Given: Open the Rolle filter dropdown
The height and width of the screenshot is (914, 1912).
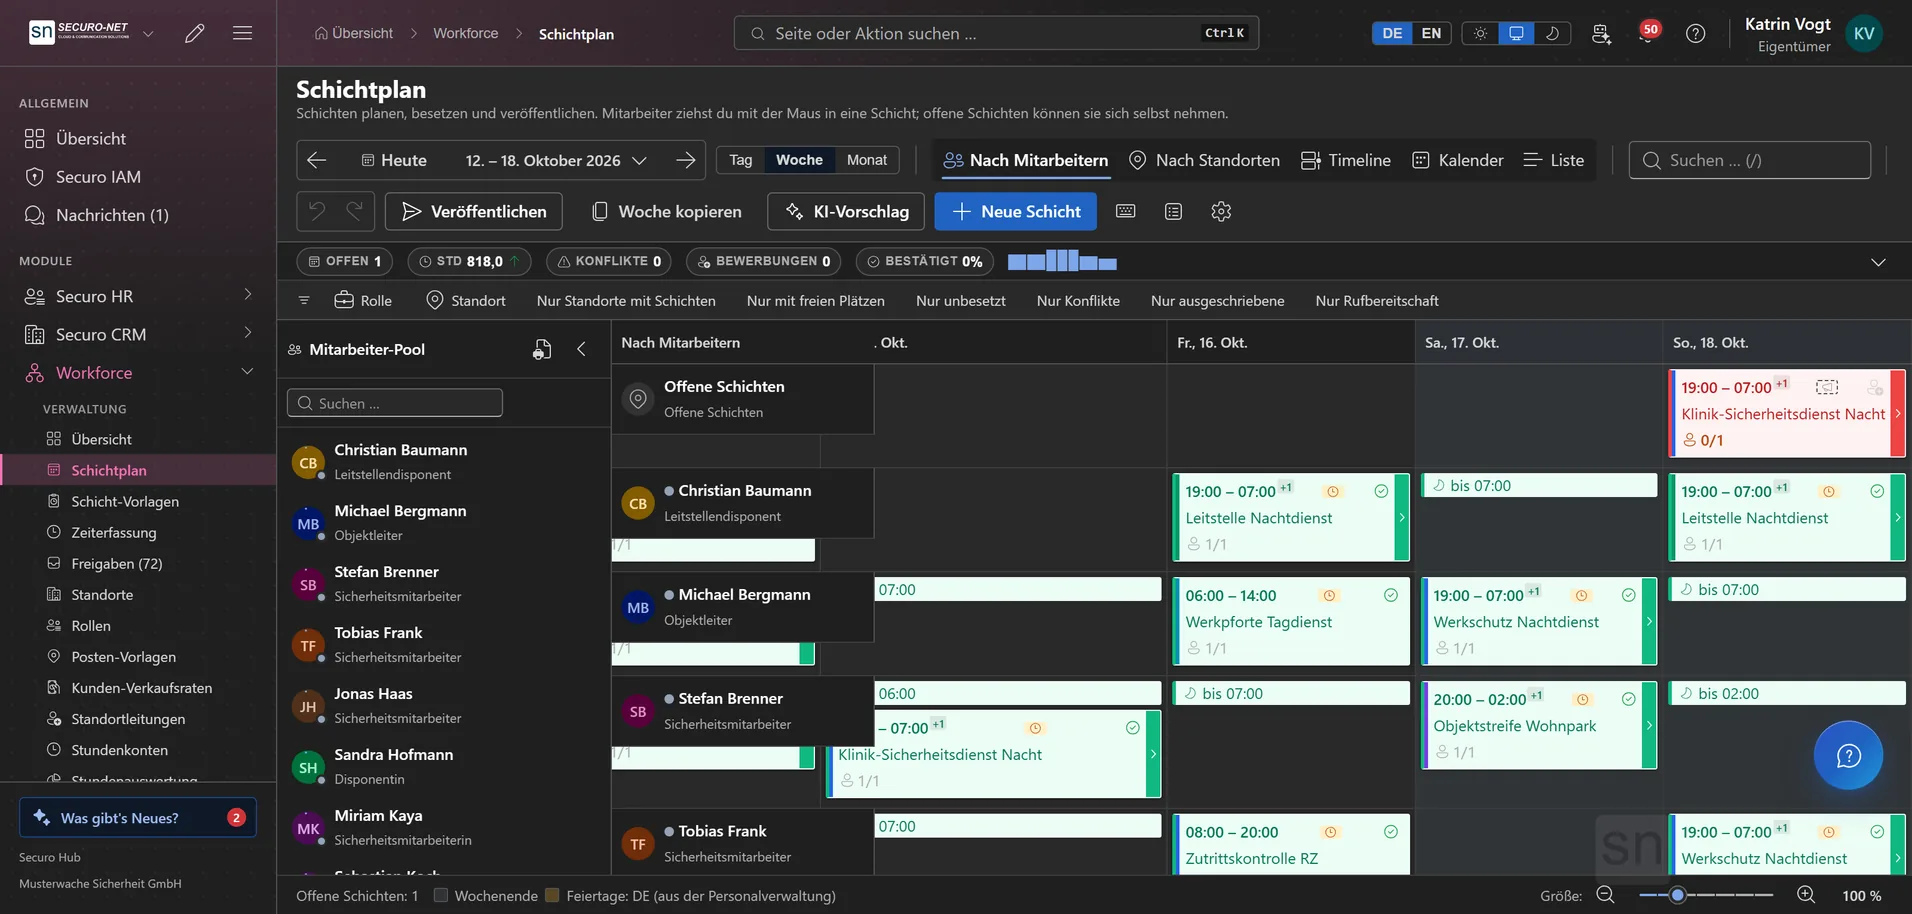Looking at the screenshot, I should (x=363, y=300).
